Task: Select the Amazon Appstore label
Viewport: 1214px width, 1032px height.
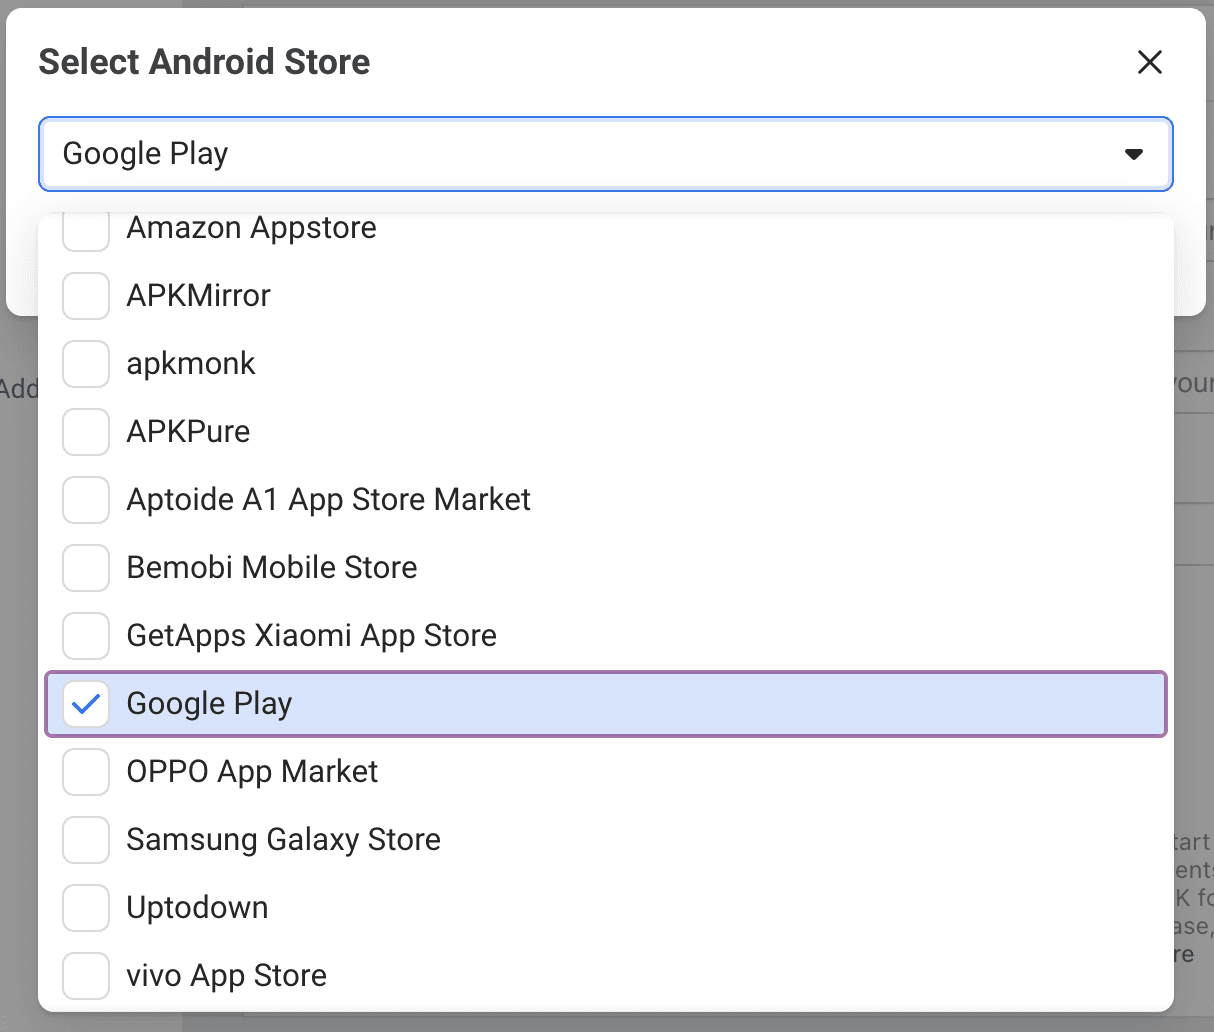Action: 251,228
